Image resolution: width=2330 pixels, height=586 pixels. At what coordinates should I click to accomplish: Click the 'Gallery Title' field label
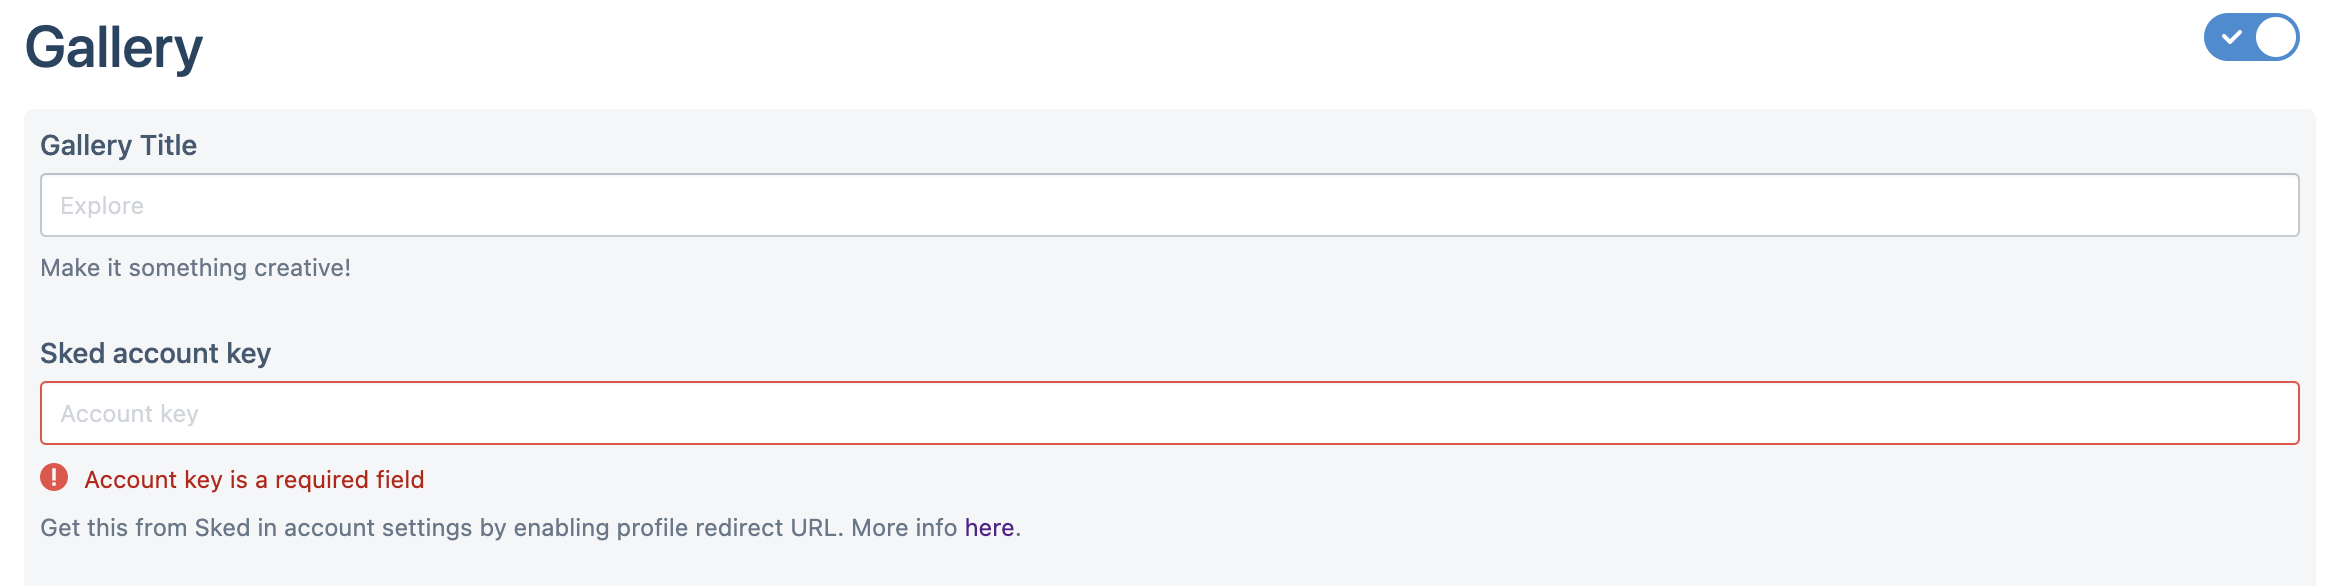118,145
